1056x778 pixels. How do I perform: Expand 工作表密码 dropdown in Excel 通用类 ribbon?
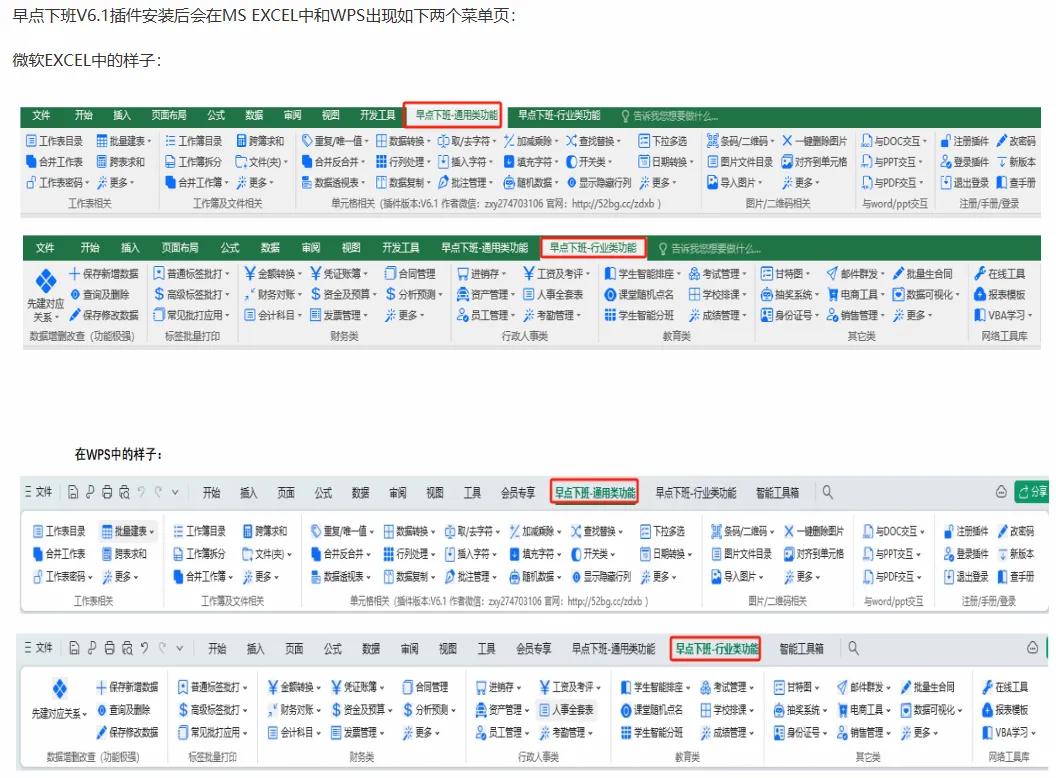[x=58, y=183]
